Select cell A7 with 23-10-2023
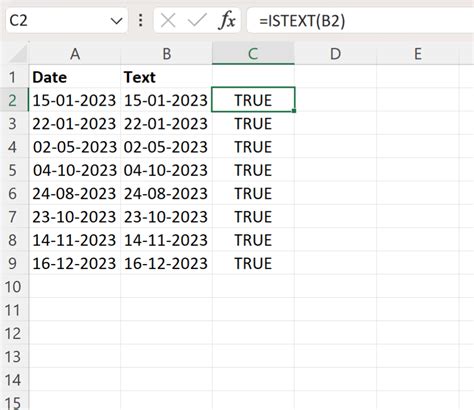 click(75, 217)
